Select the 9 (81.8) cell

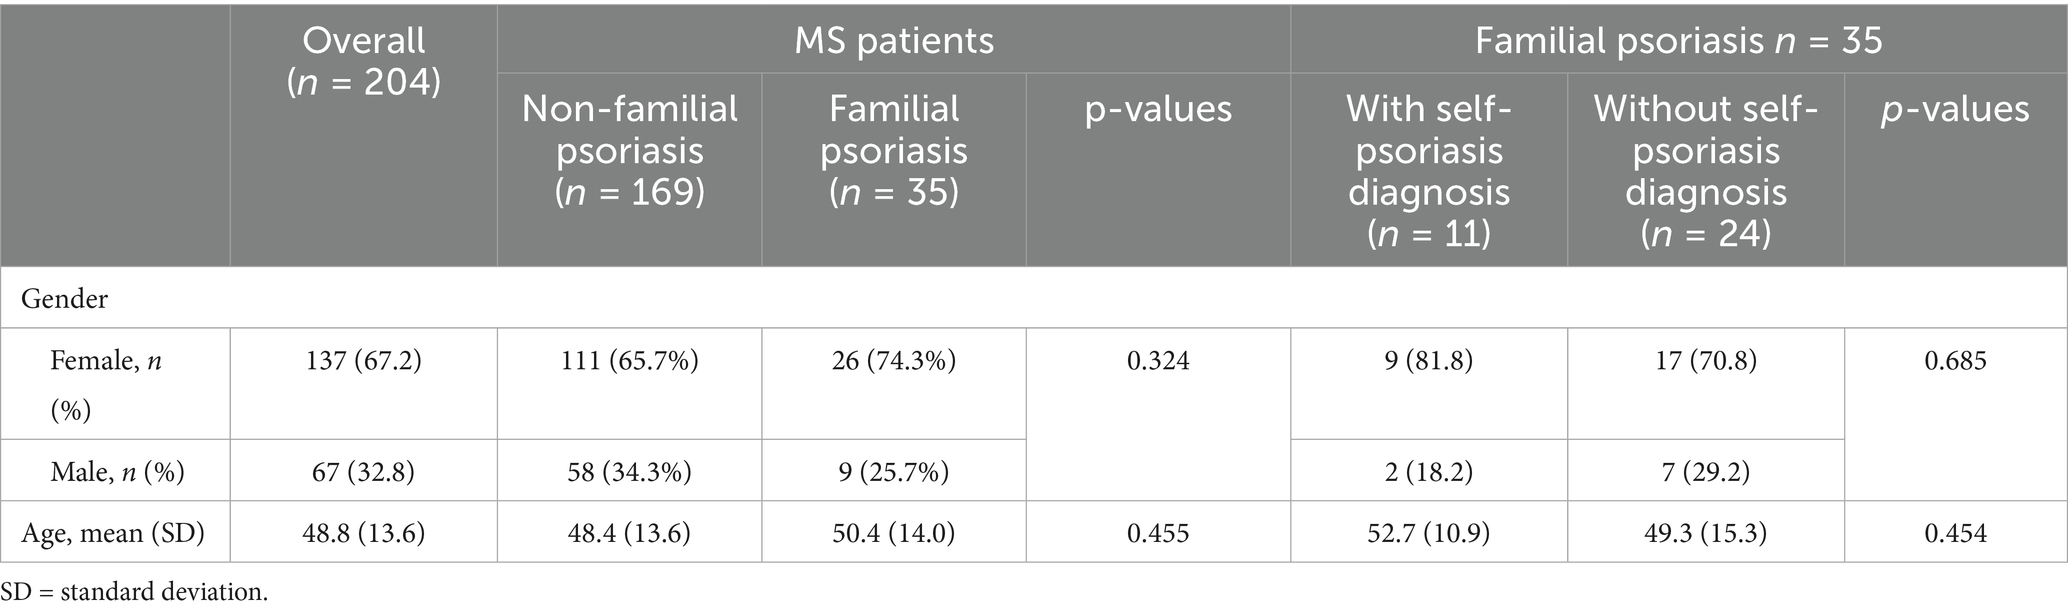[1428, 360]
